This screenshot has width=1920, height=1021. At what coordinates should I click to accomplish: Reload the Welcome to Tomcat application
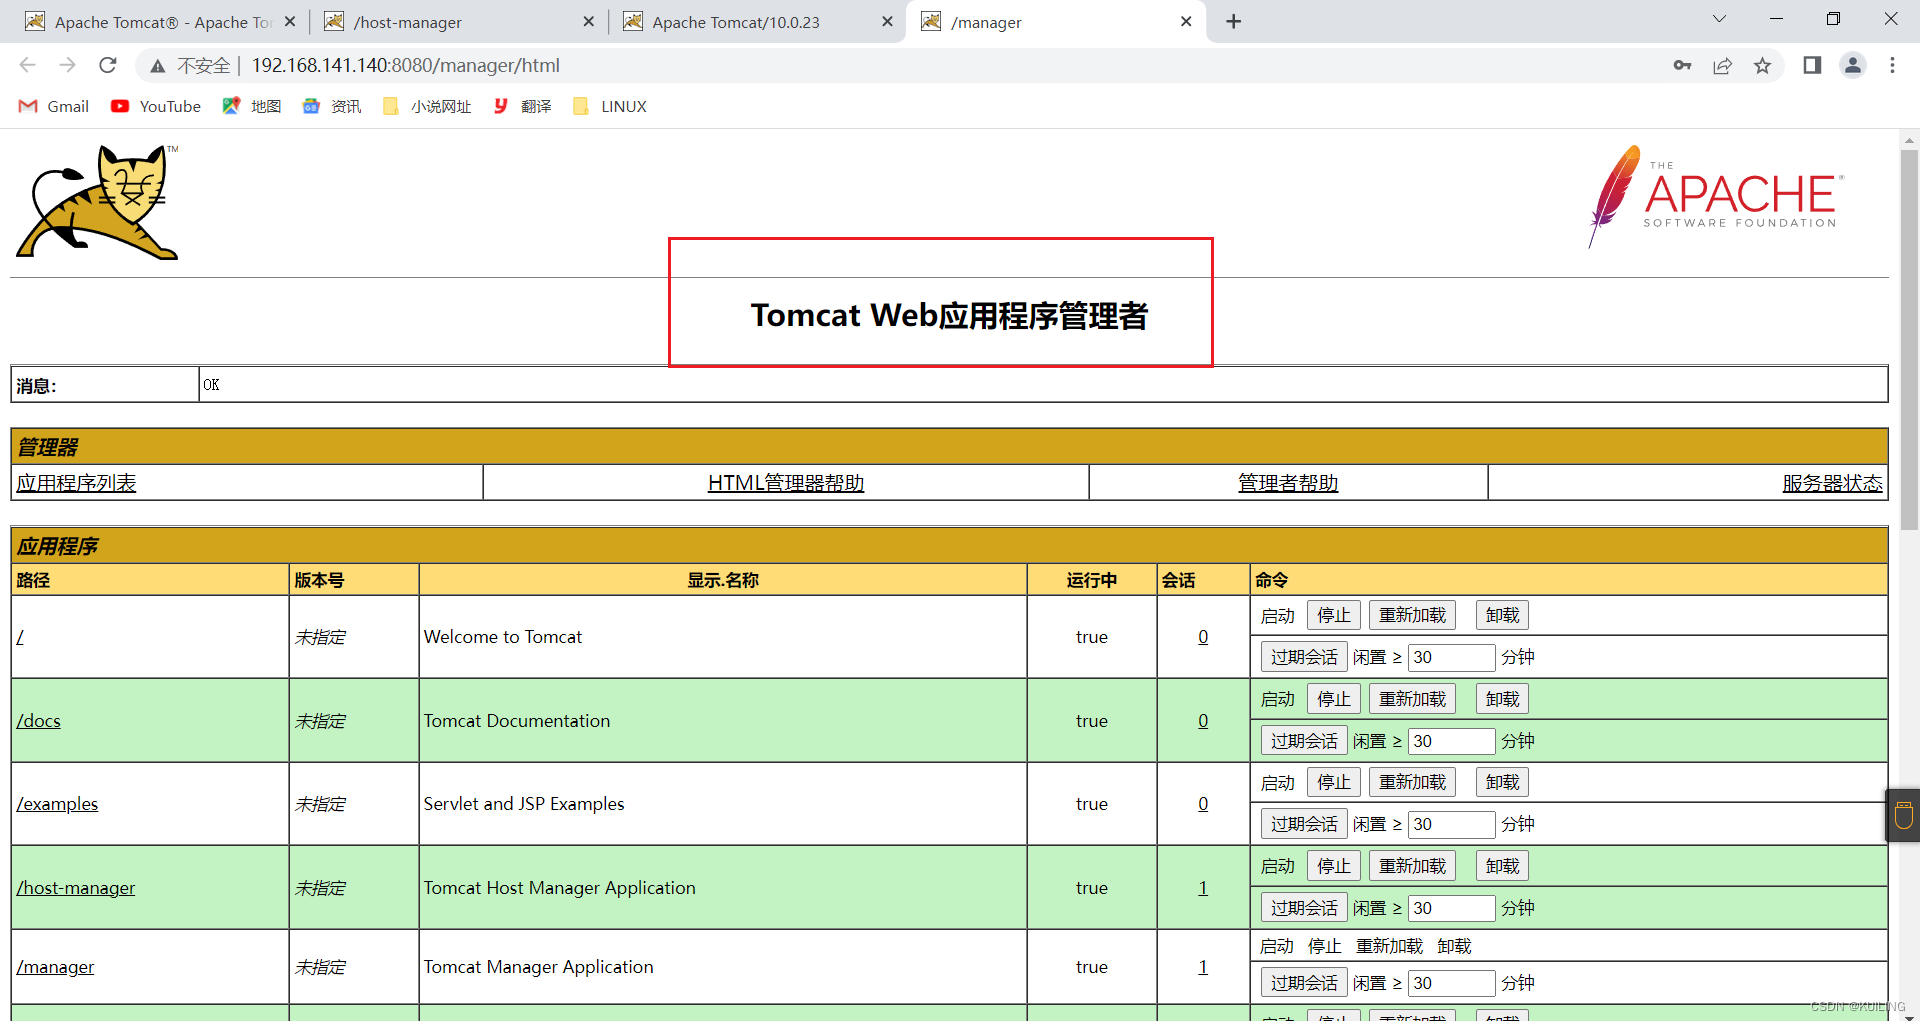click(1412, 615)
